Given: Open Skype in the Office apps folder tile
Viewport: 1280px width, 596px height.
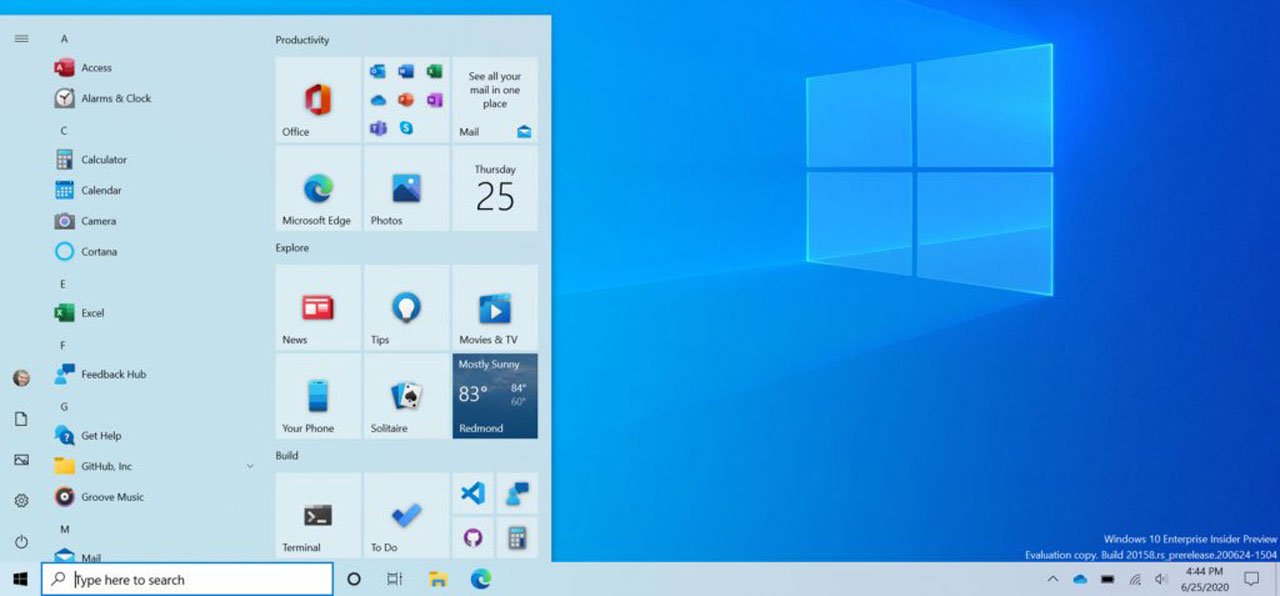Looking at the screenshot, I should tap(406, 128).
